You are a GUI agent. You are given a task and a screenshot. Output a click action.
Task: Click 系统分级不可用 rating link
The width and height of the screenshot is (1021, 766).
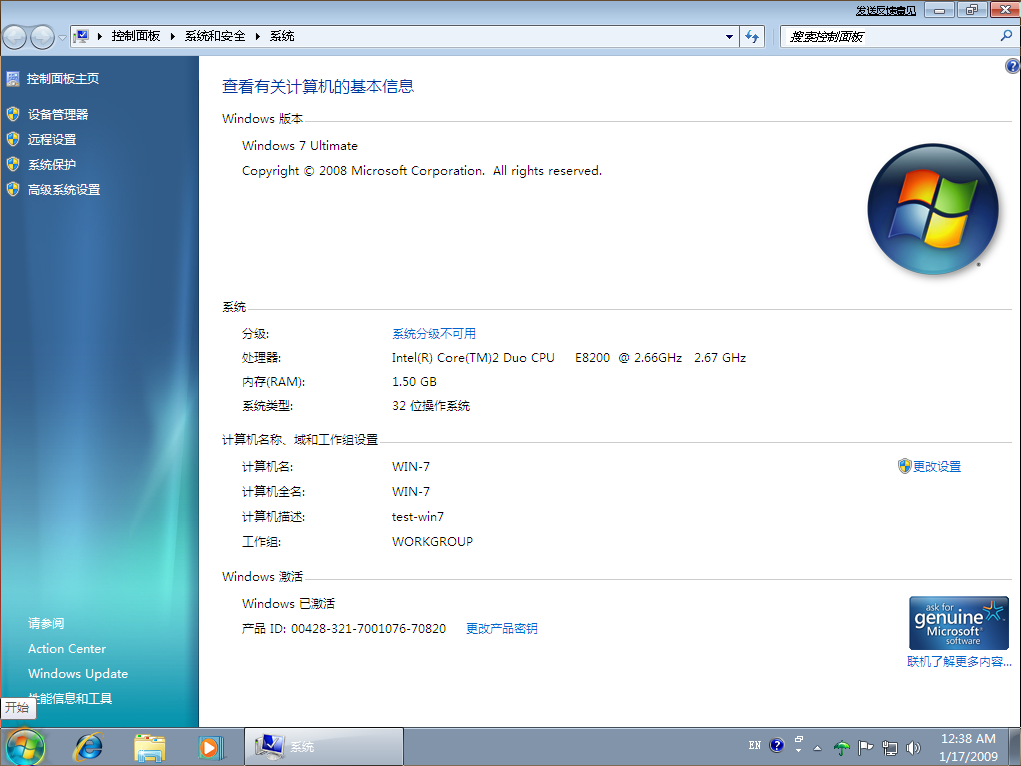tap(434, 333)
